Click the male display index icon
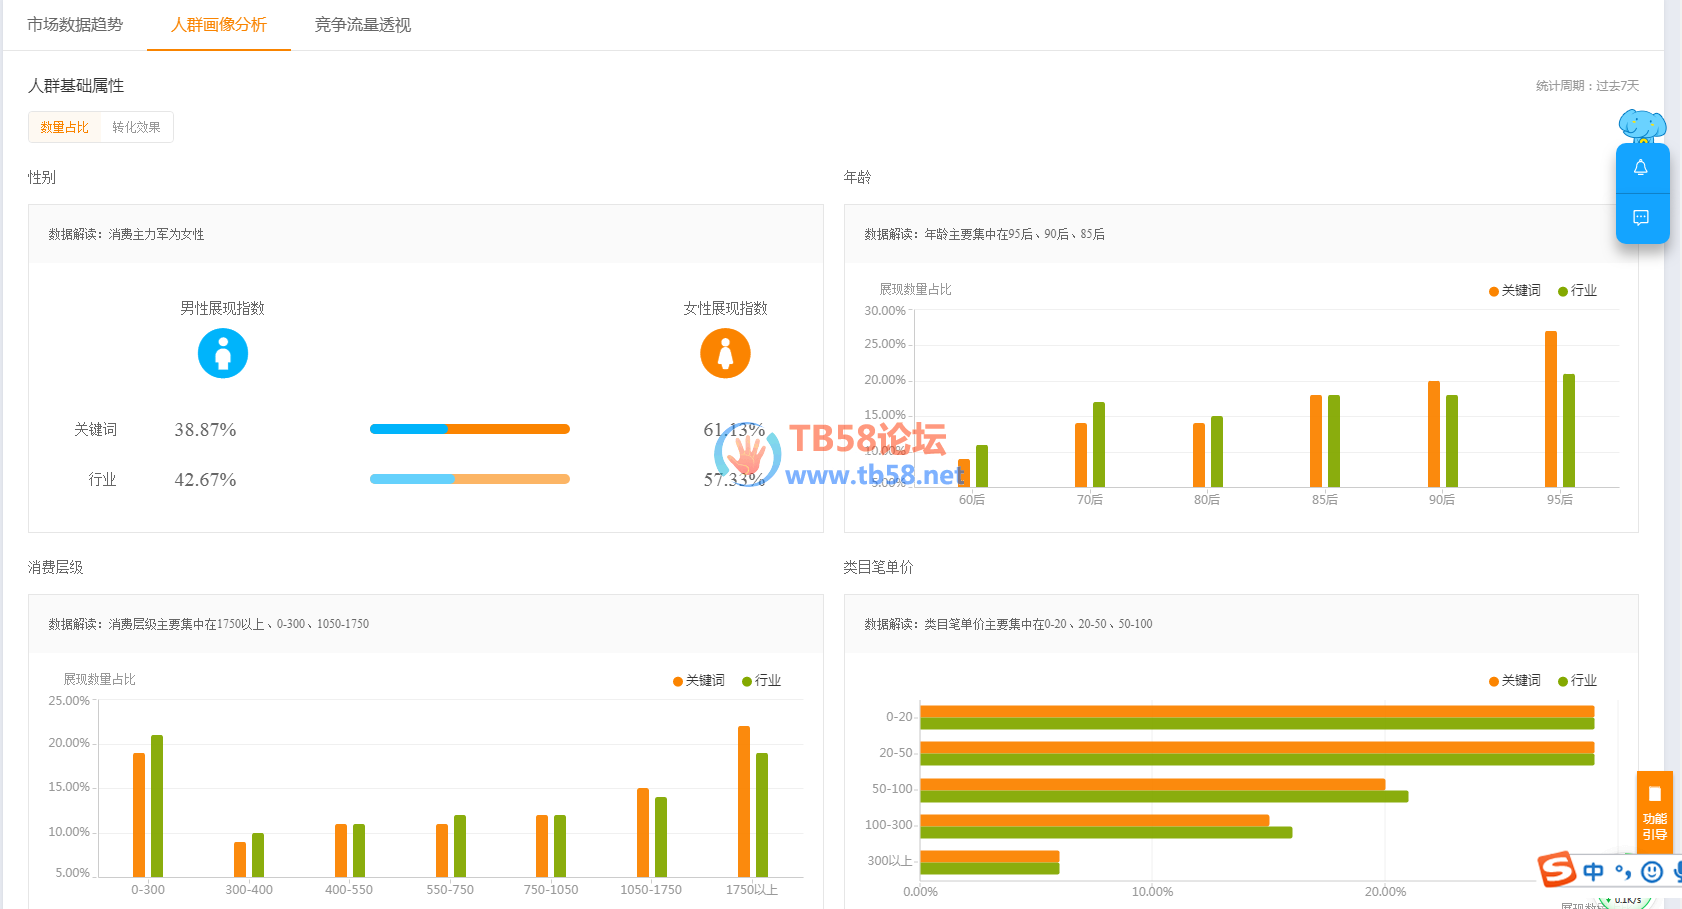This screenshot has height=909, width=1682. (222, 354)
